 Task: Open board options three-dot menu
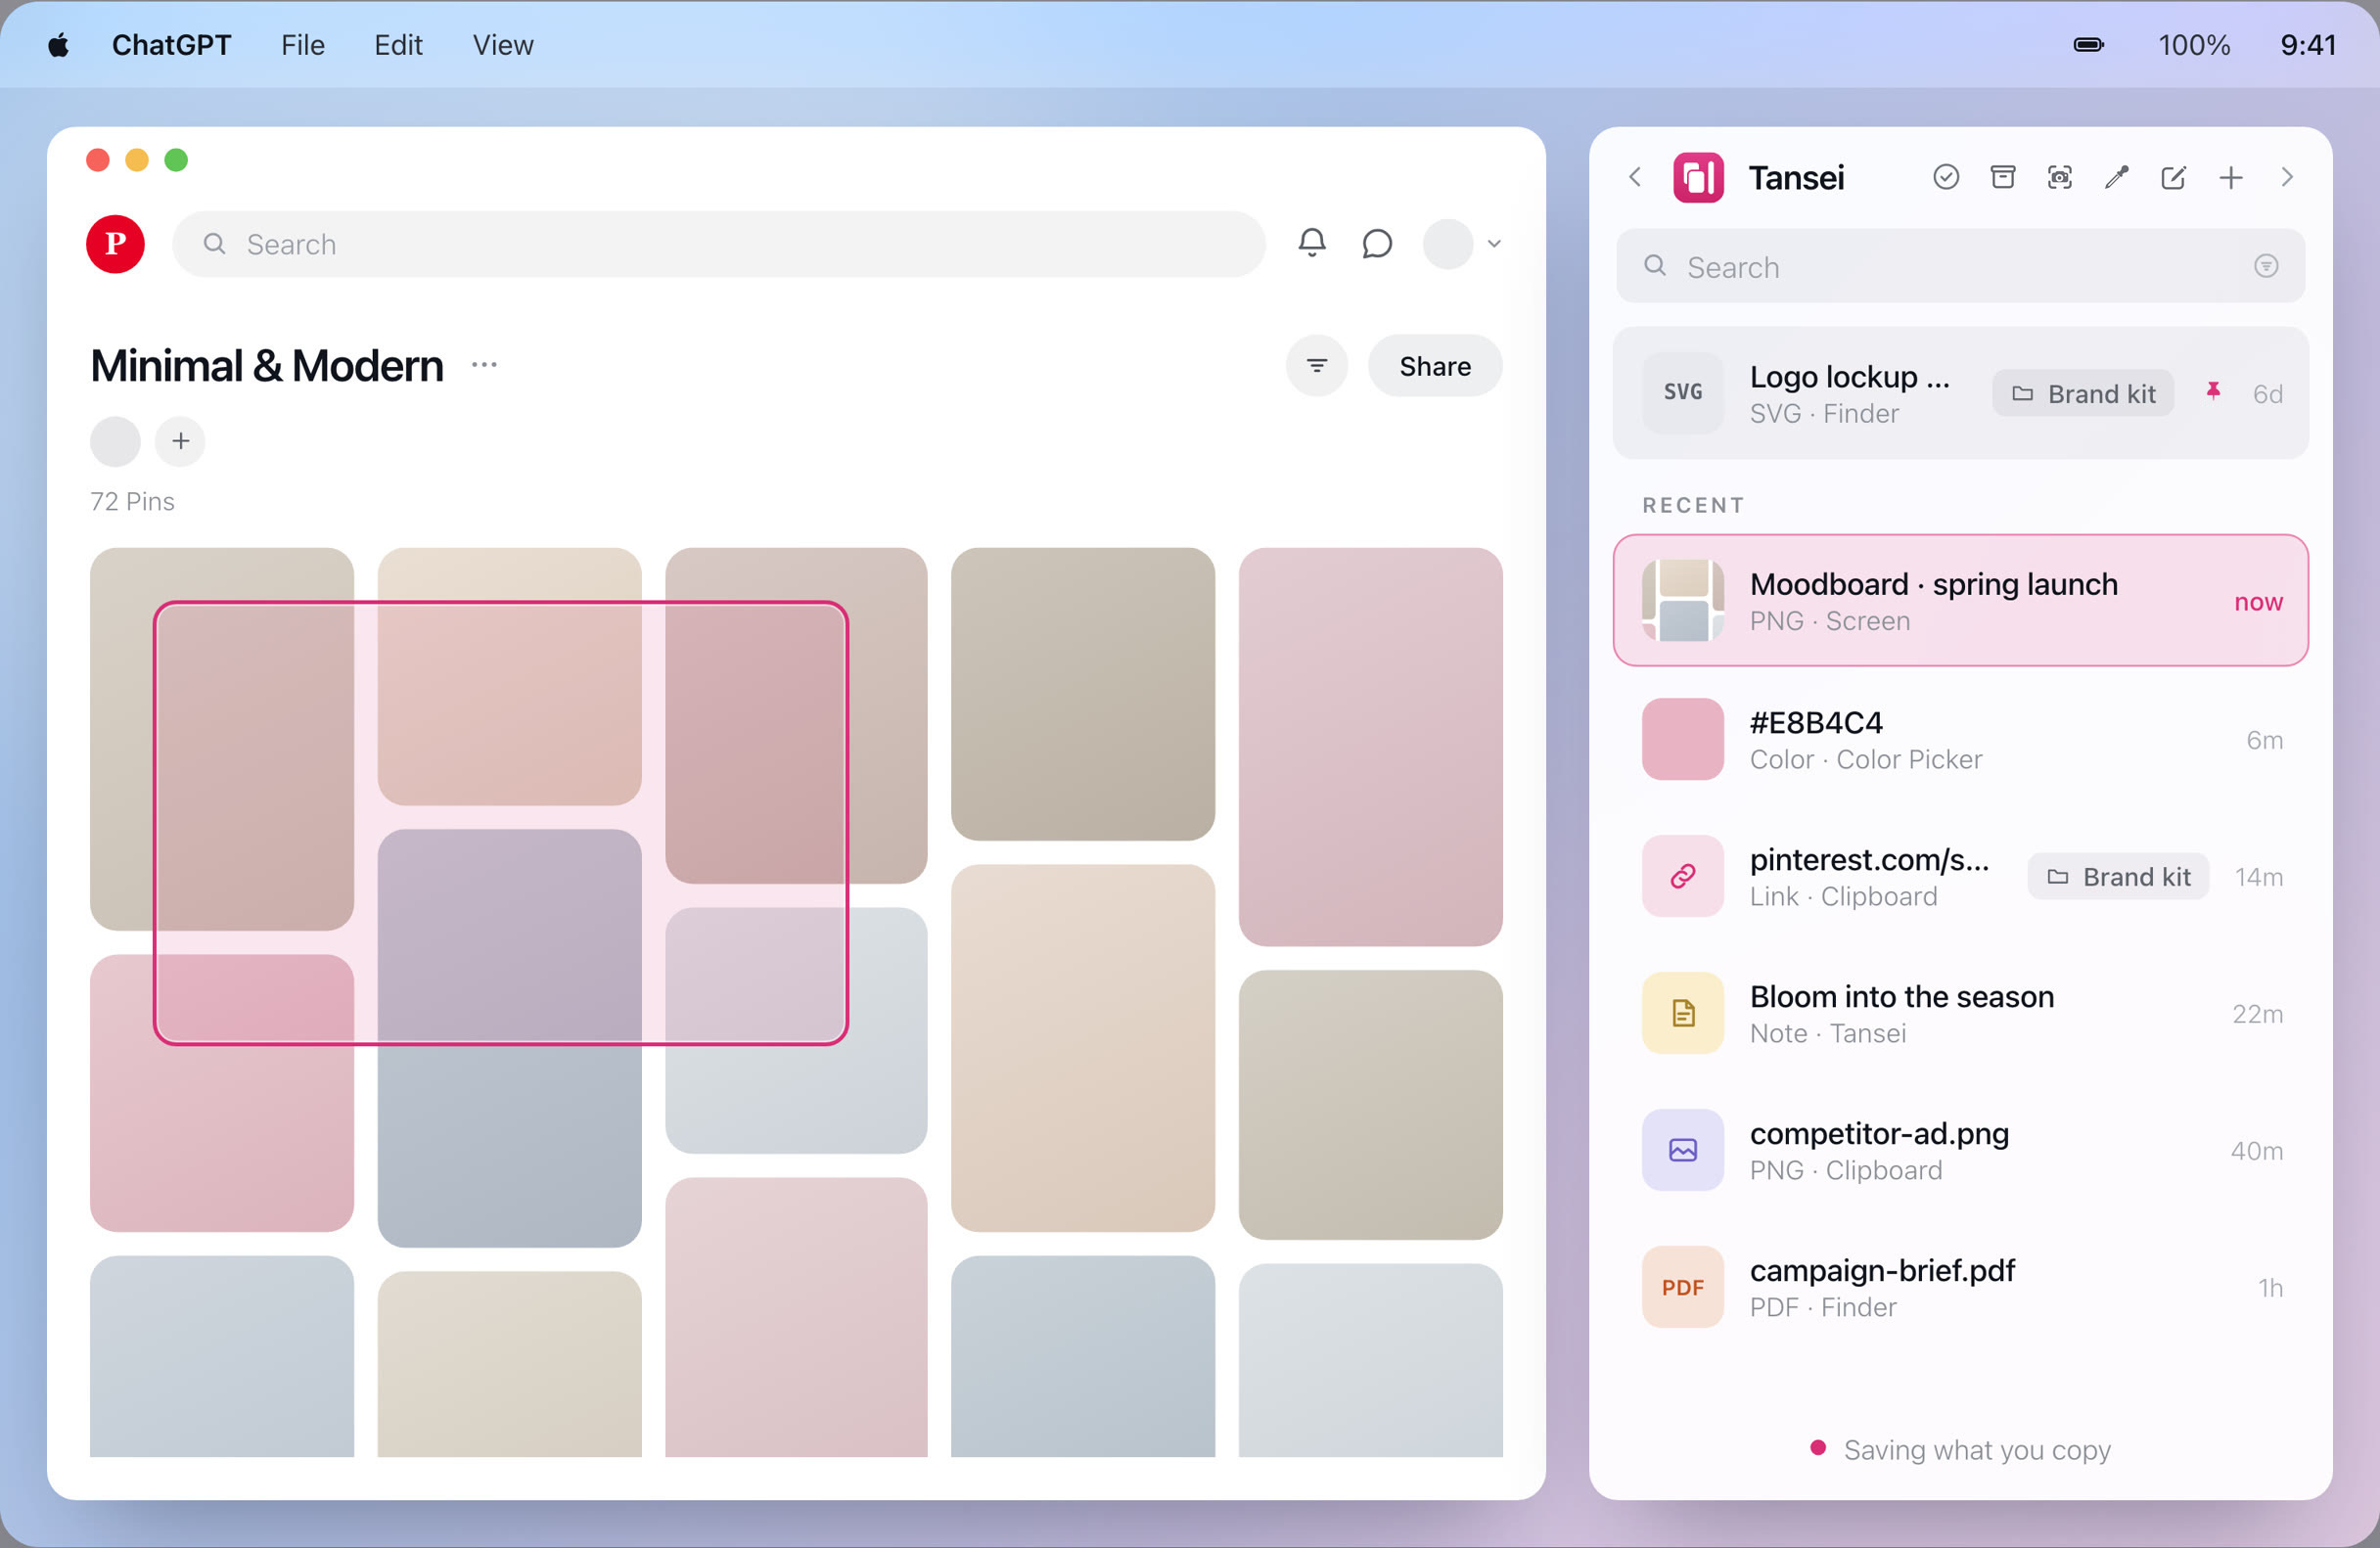484,365
